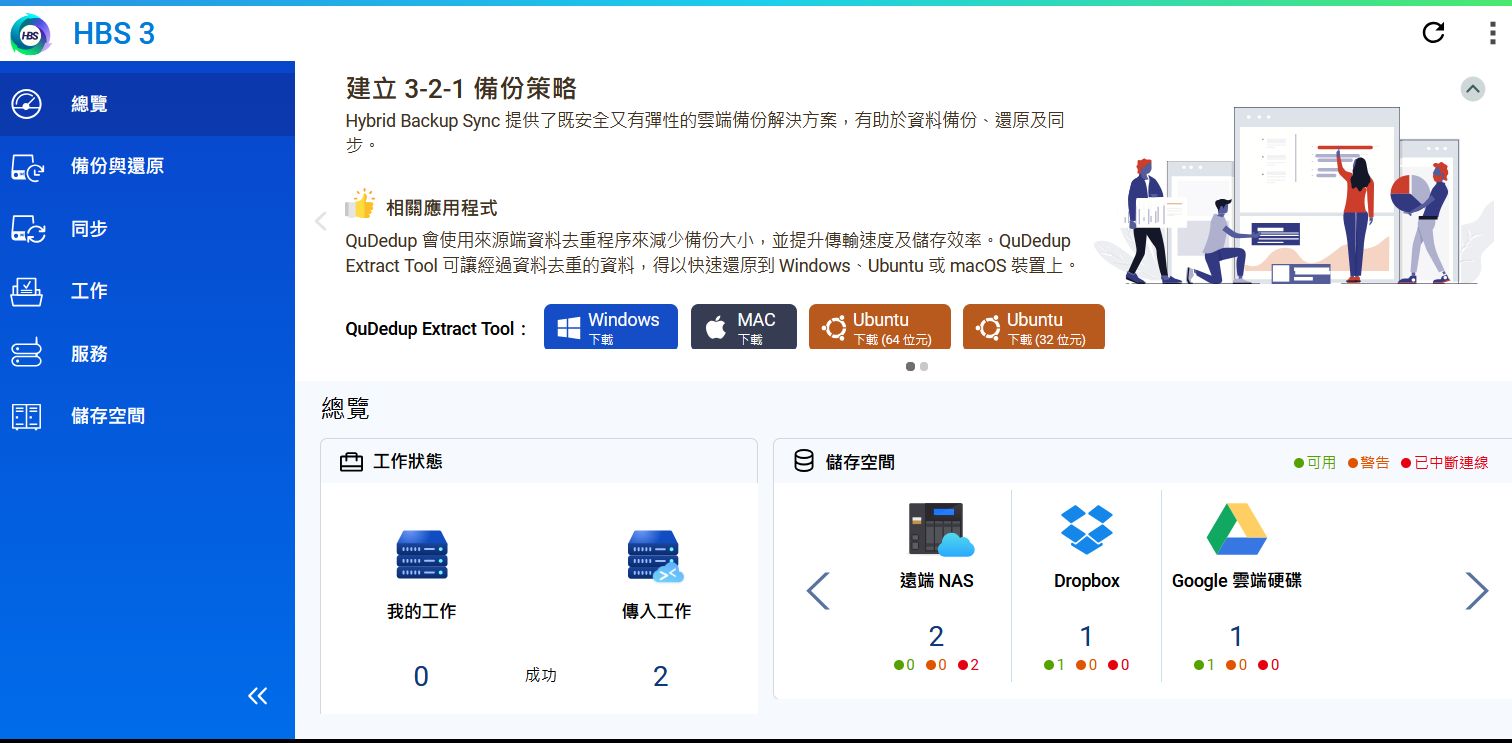Click 遠端 NAS total count 2

(x=936, y=636)
